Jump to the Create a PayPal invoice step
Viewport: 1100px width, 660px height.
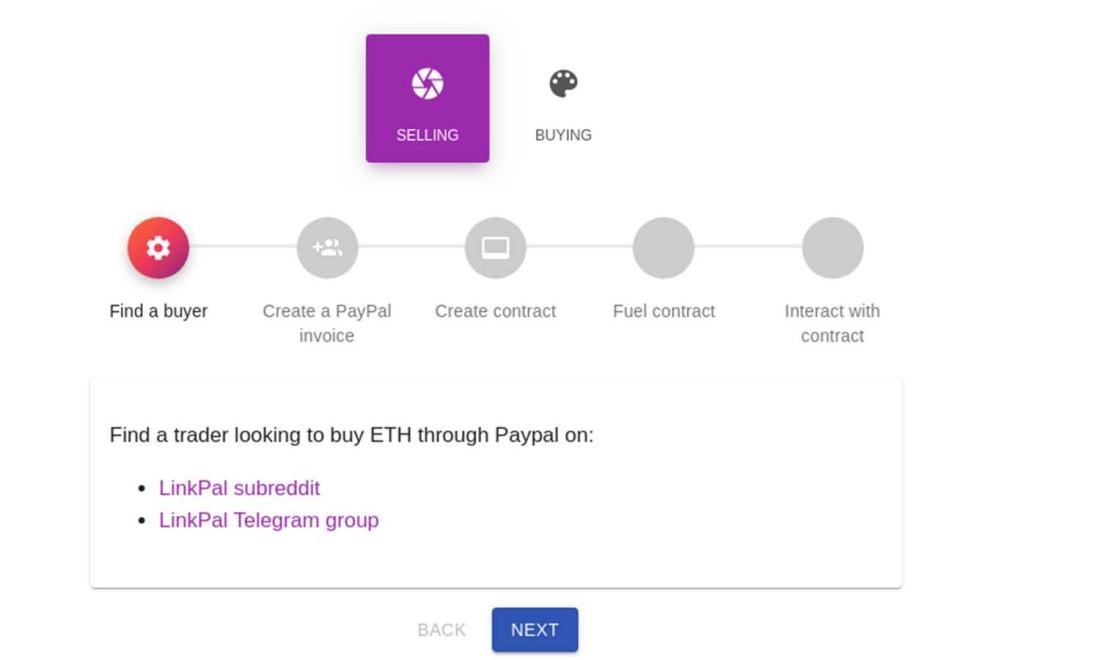pyautogui.click(x=325, y=323)
